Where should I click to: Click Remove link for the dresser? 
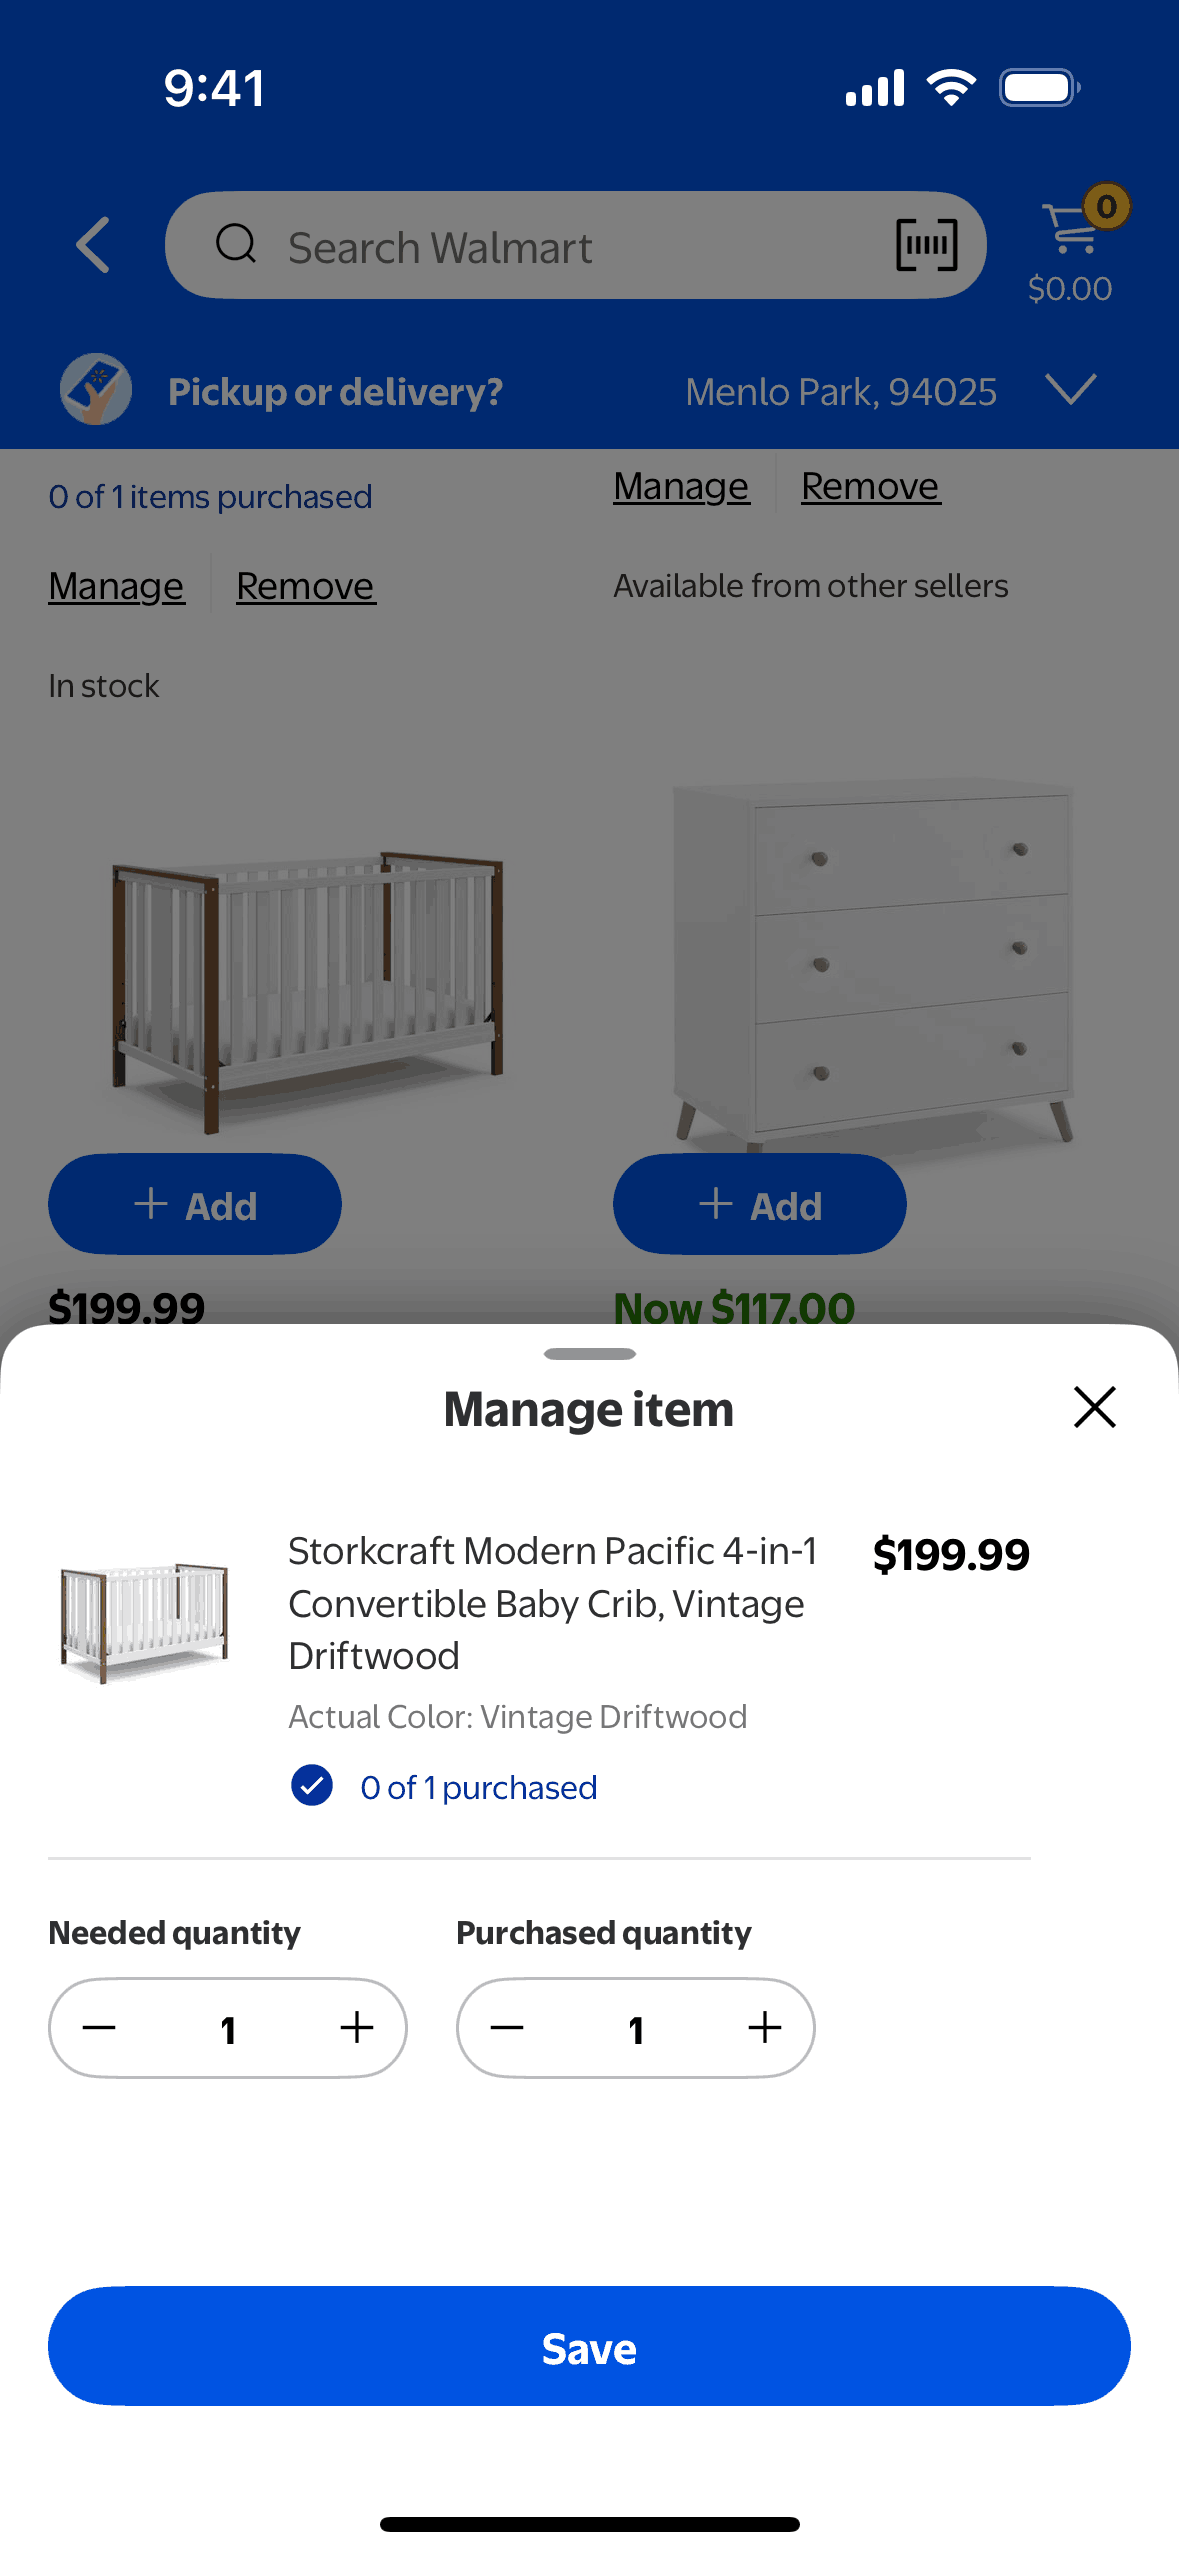870,487
